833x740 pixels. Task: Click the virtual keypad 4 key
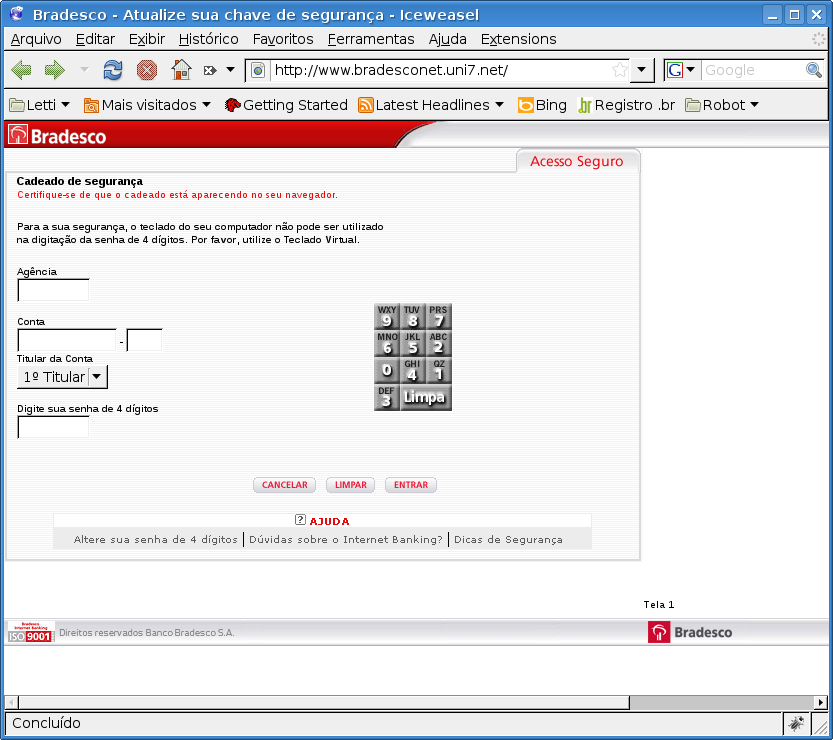click(x=413, y=371)
